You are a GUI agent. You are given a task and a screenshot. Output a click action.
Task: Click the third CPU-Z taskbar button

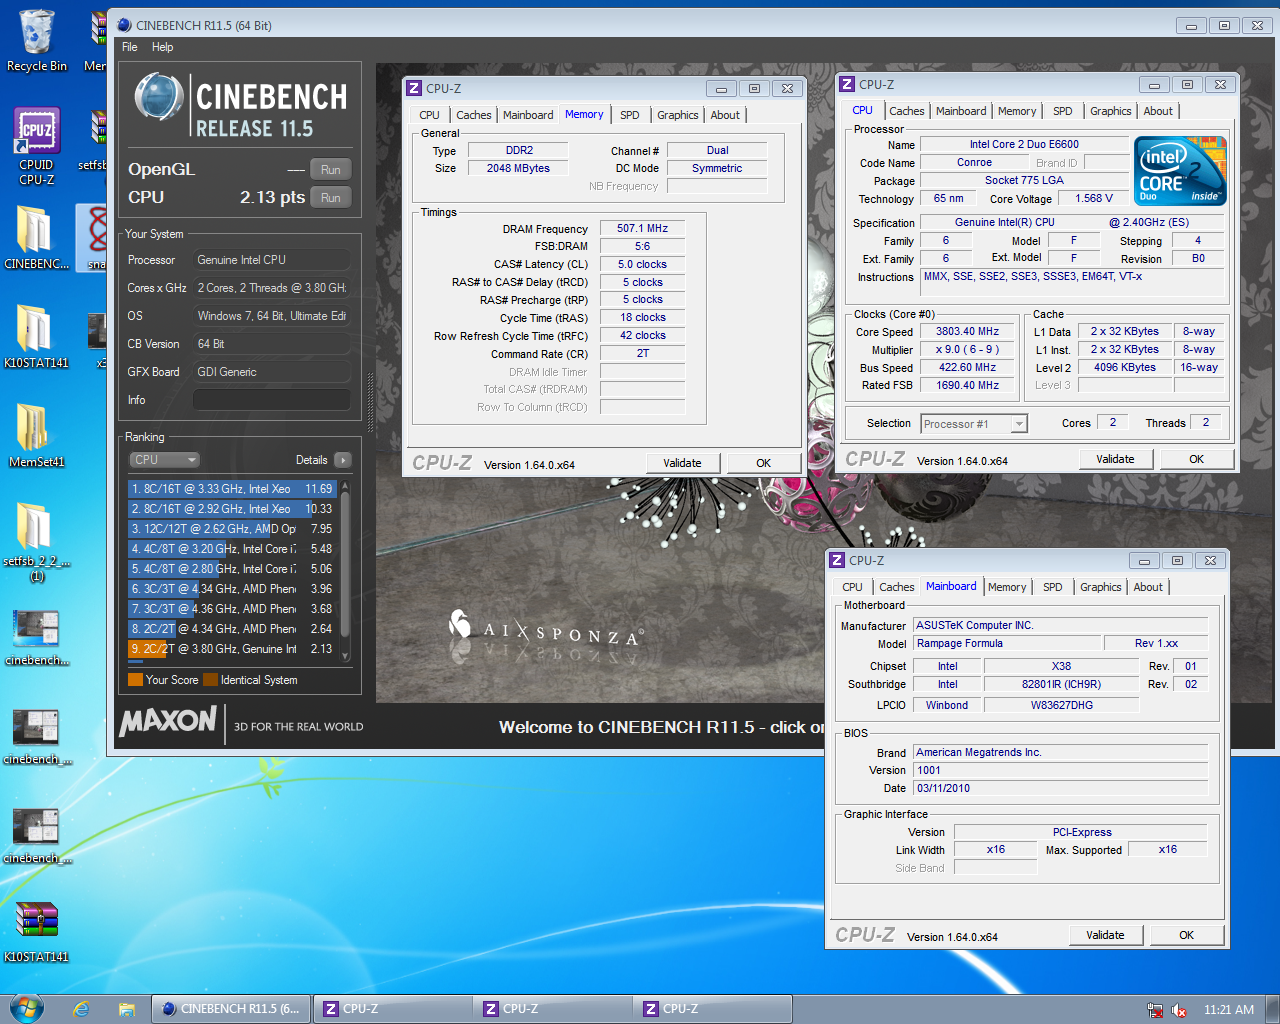tap(712, 1009)
